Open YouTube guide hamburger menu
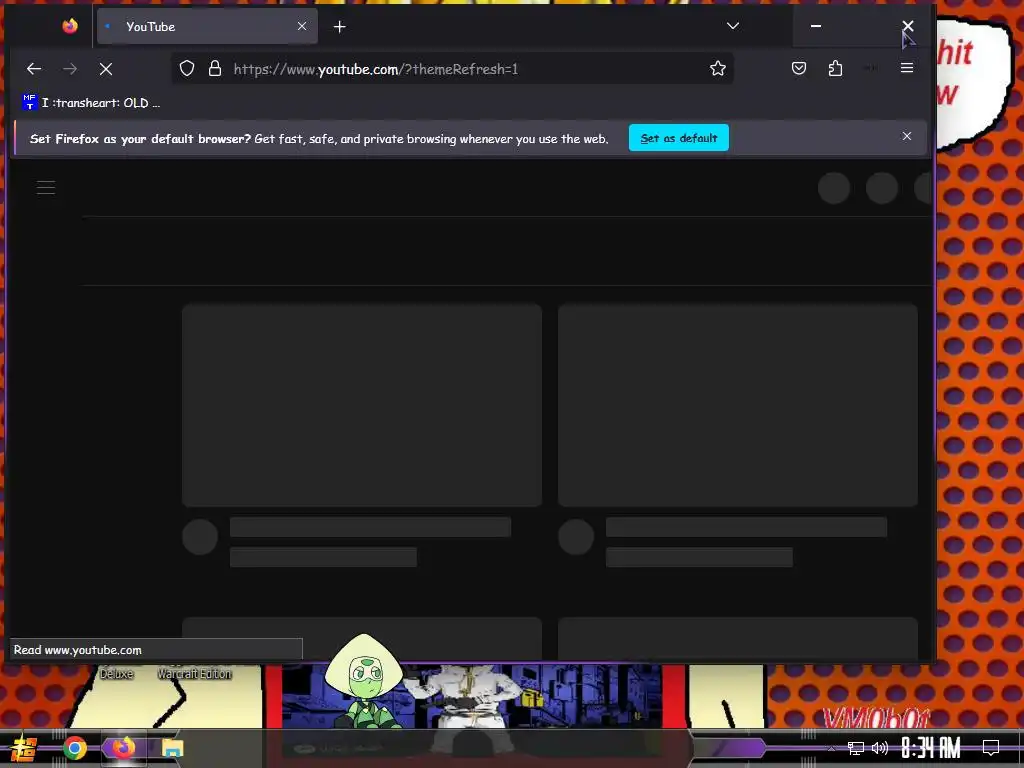1024x768 pixels. (46, 188)
